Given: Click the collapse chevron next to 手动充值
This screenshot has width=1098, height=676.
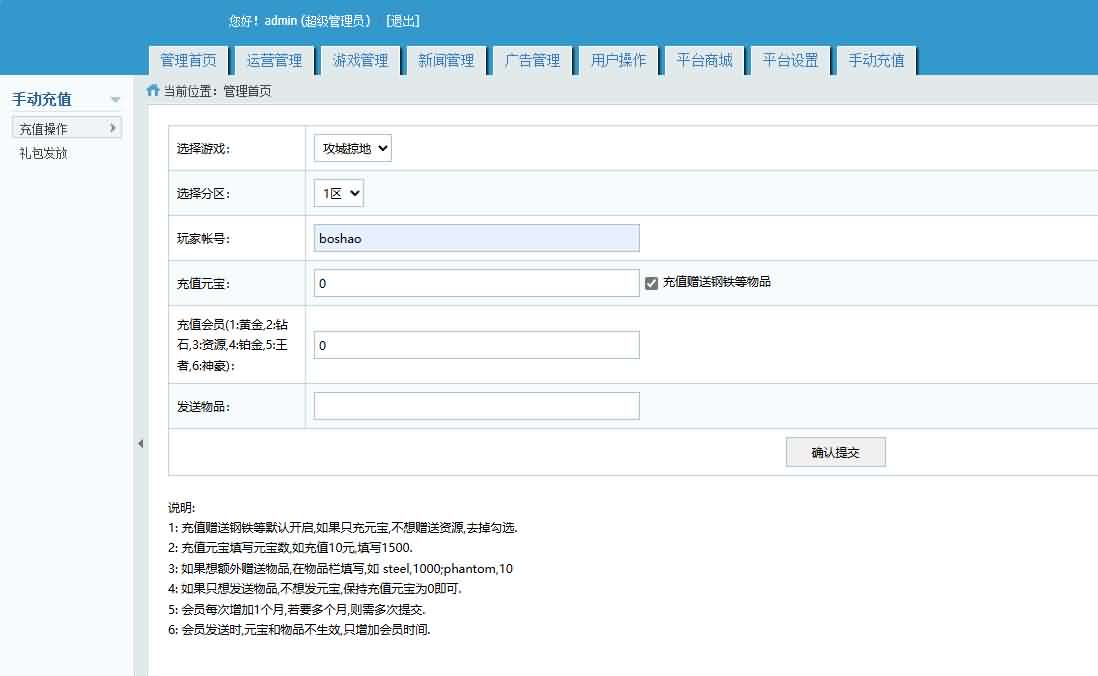Looking at the screenshot, I should tap(115, 99).
